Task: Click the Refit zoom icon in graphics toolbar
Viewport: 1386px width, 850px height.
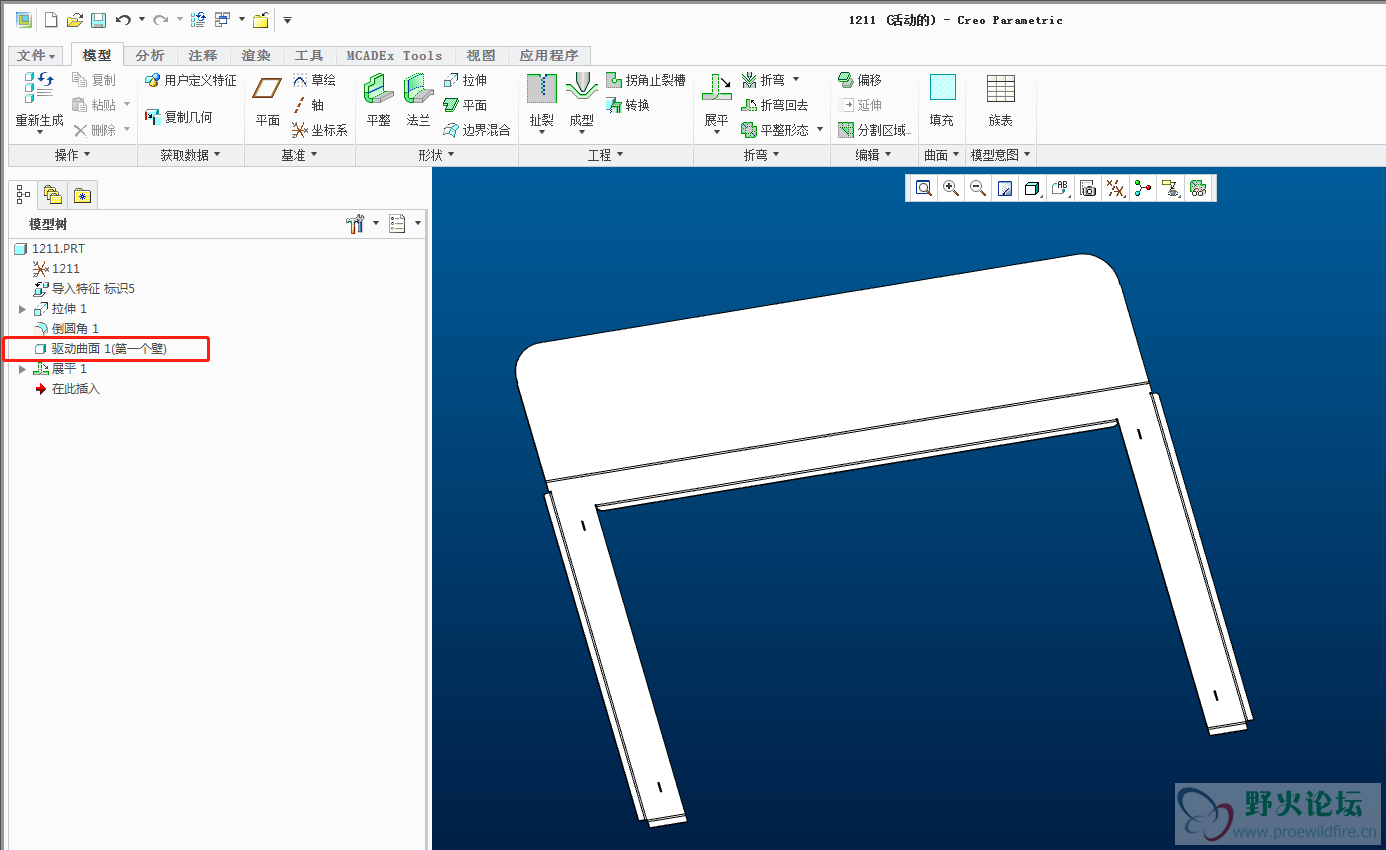Action: coord(924,188)
